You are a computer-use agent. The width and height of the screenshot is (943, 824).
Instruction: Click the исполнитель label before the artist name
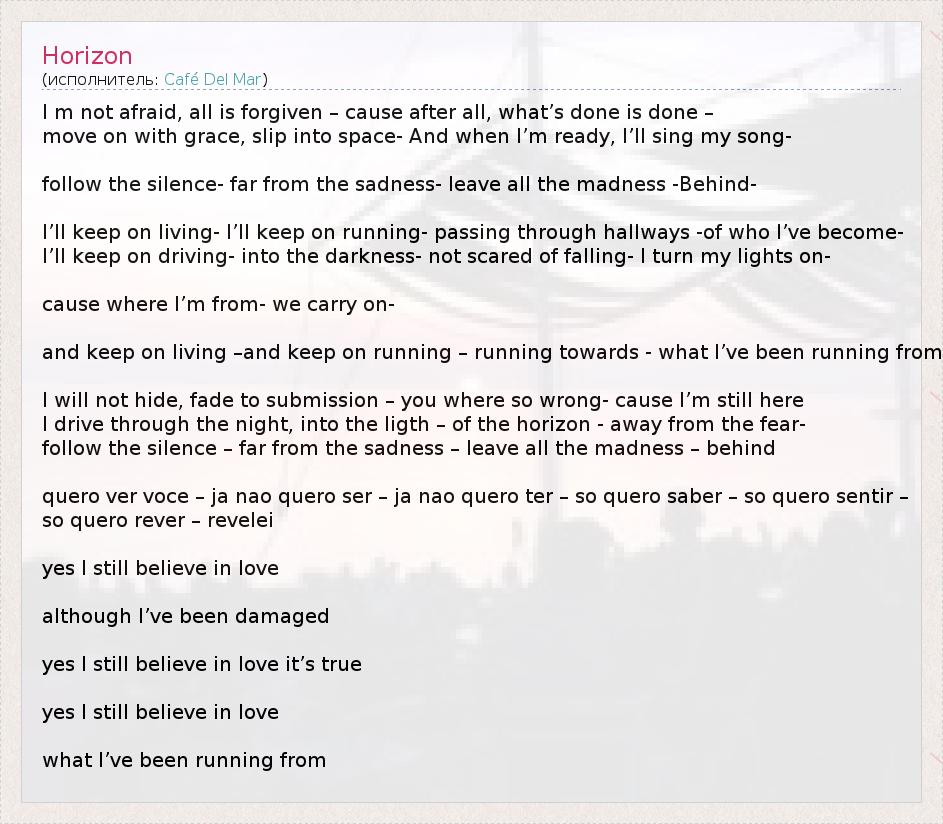[101, 79]
